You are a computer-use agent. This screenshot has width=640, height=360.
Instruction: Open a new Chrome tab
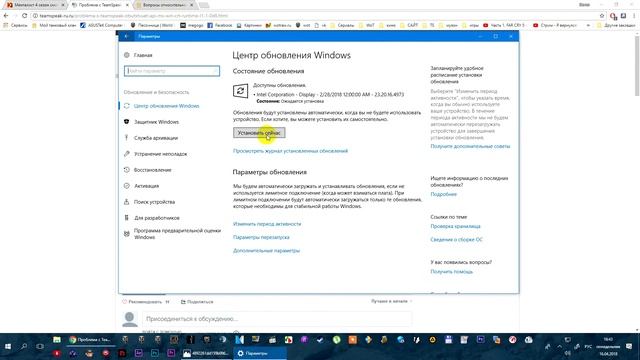point(204,5)
